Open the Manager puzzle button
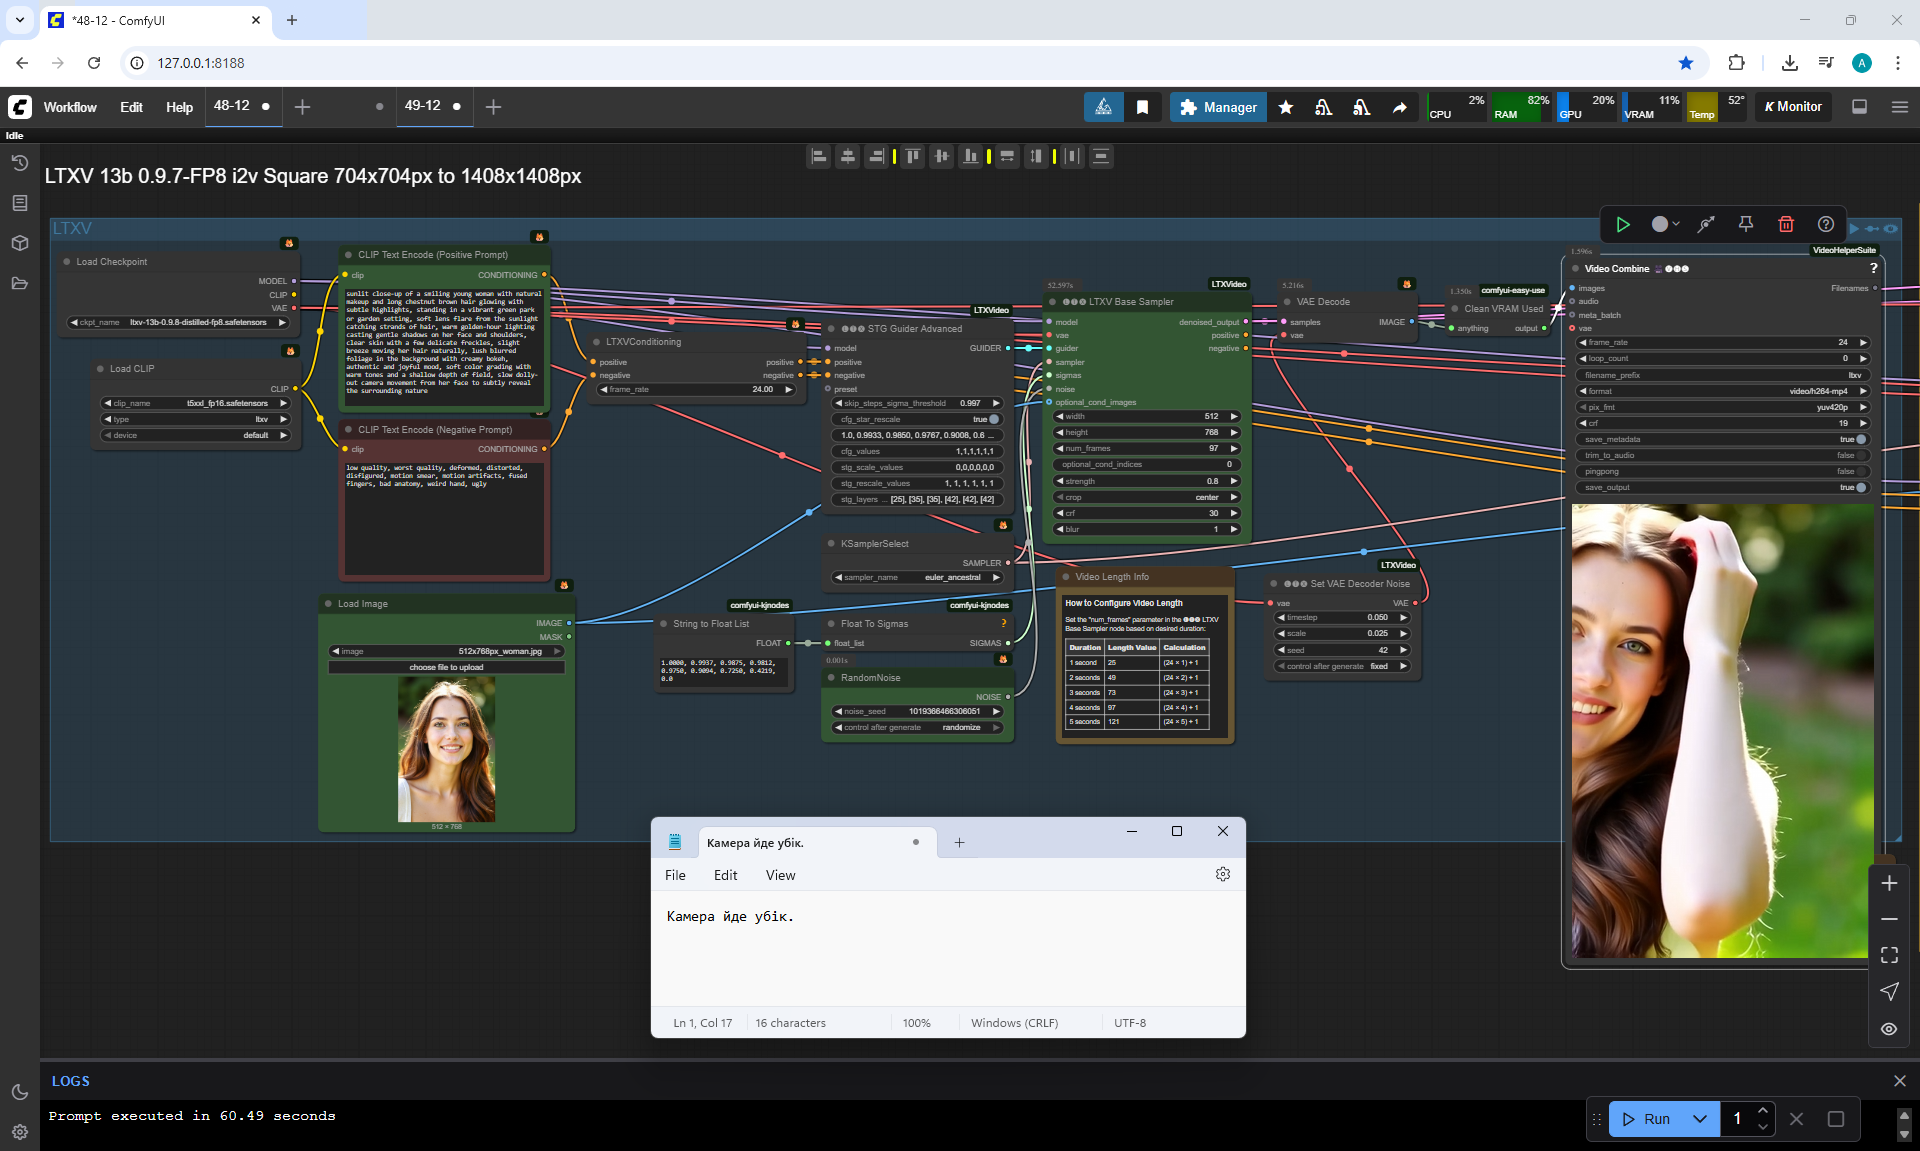 click(1218, 107)
